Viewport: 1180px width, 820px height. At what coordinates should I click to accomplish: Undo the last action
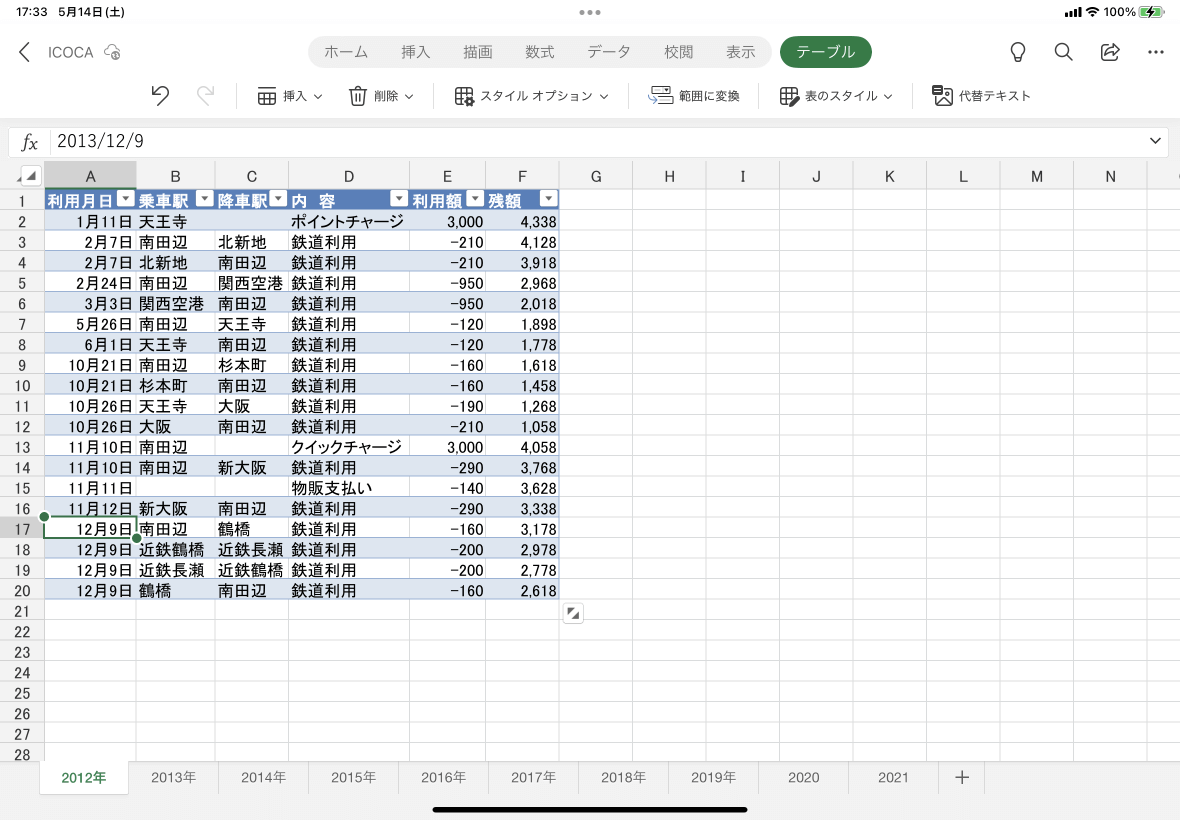coord(160,96)
